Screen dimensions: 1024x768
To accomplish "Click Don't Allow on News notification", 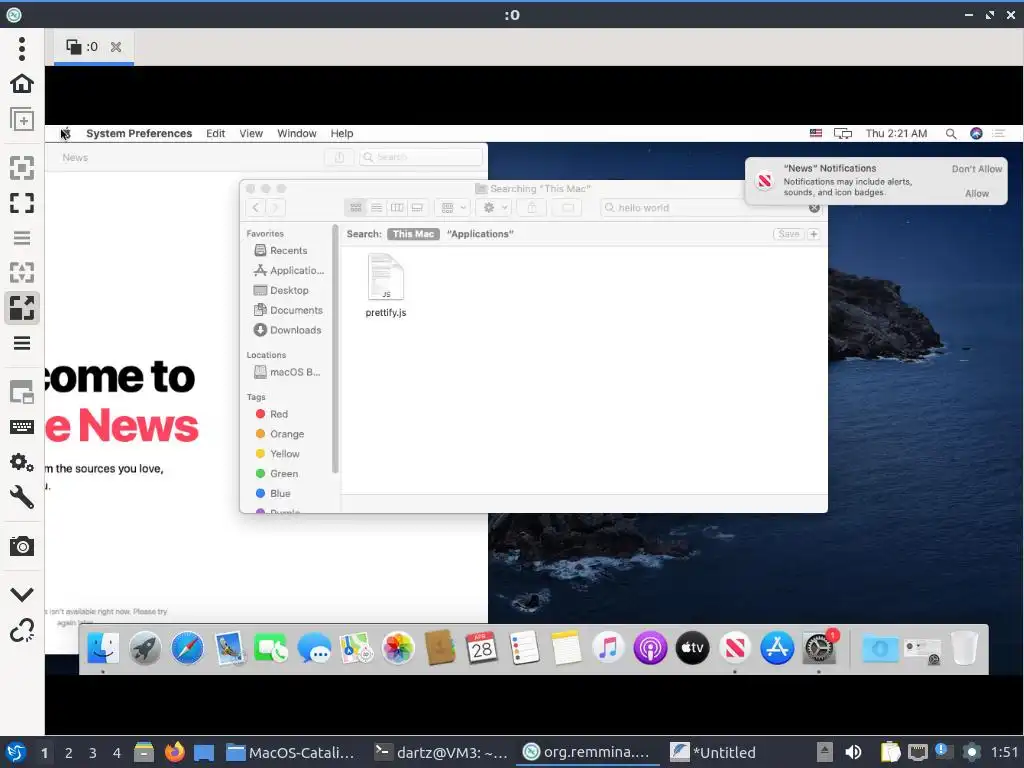I will (976, 168).
